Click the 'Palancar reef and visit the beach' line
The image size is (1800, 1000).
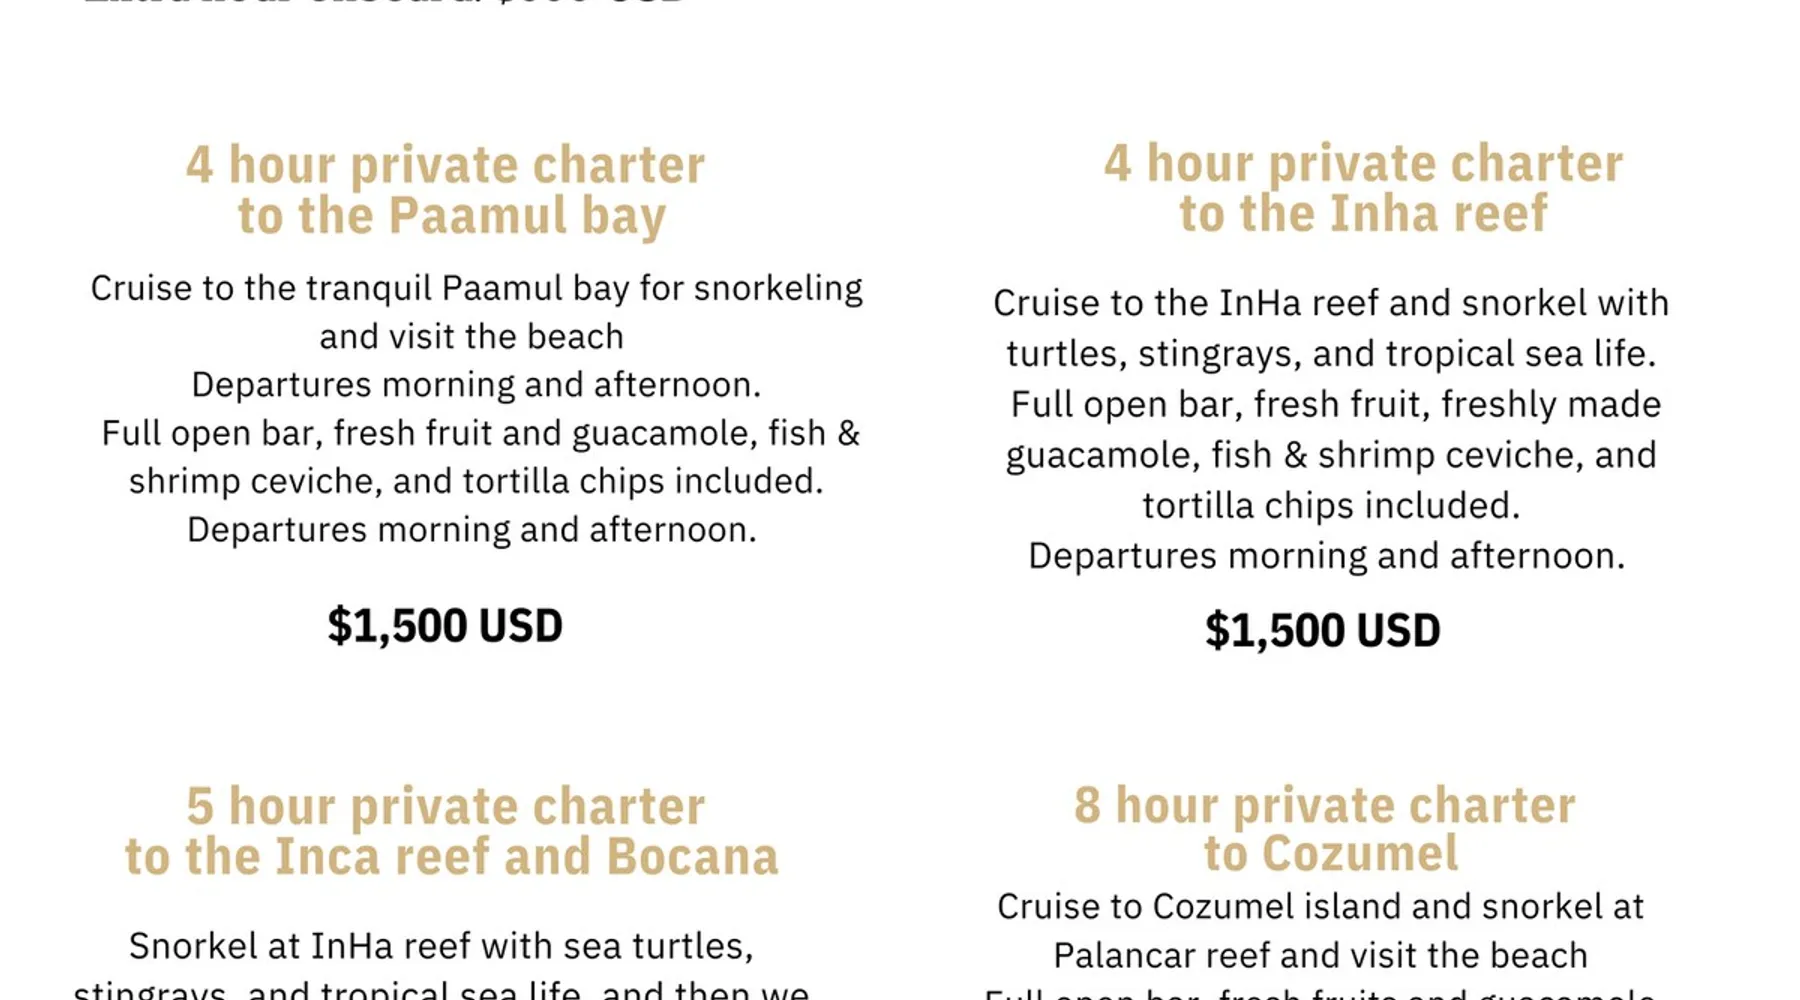(x=1320, y=956)
